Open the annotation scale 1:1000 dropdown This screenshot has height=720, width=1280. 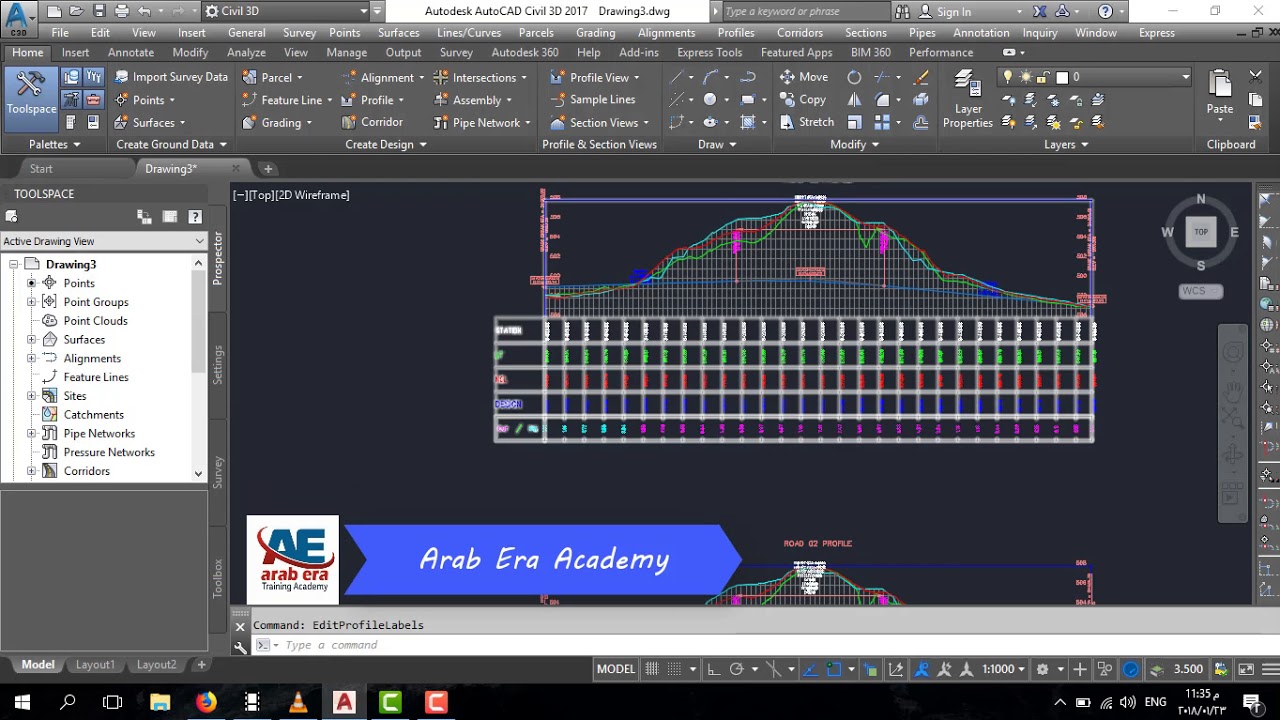pos(1002,669)
